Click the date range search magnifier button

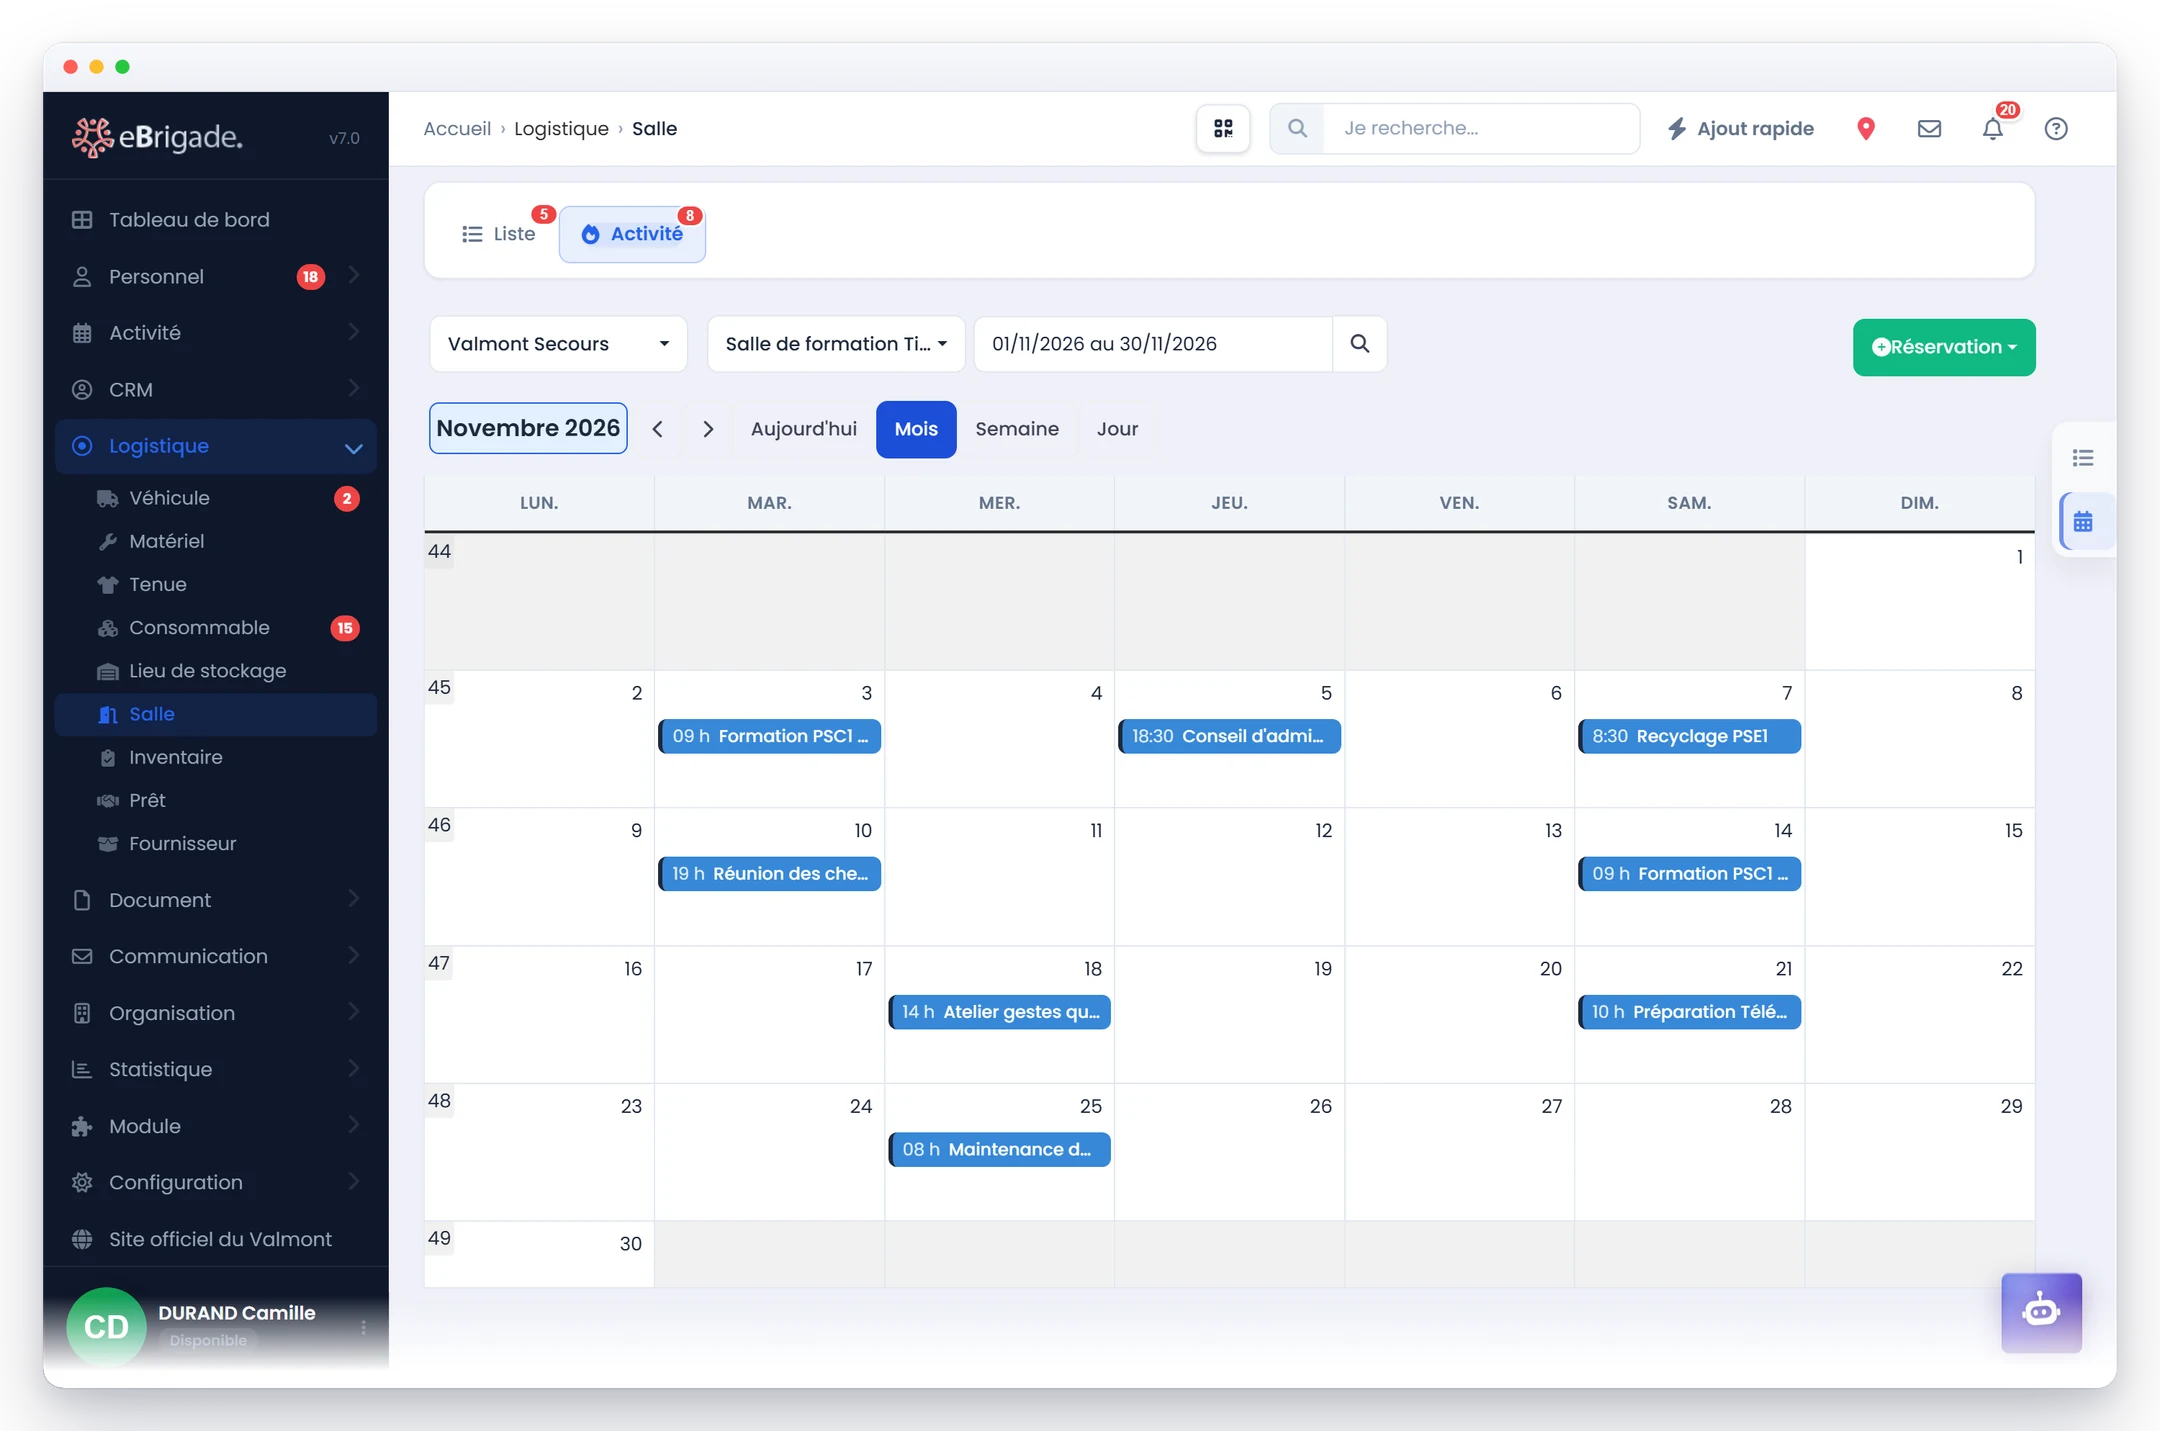point(1360,344)
